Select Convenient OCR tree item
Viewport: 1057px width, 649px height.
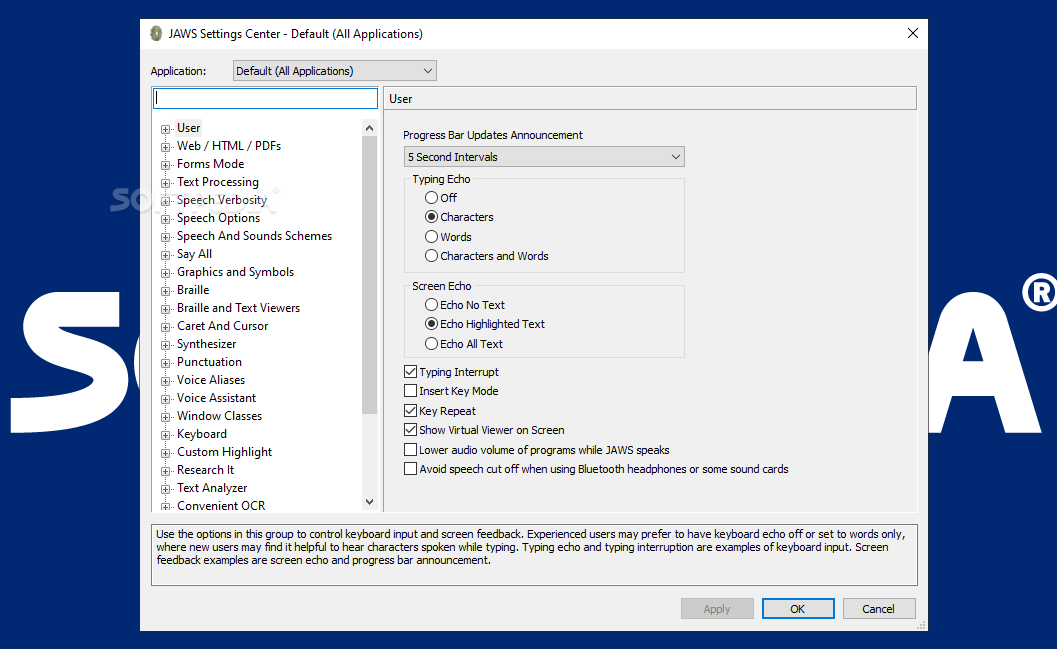221,506
